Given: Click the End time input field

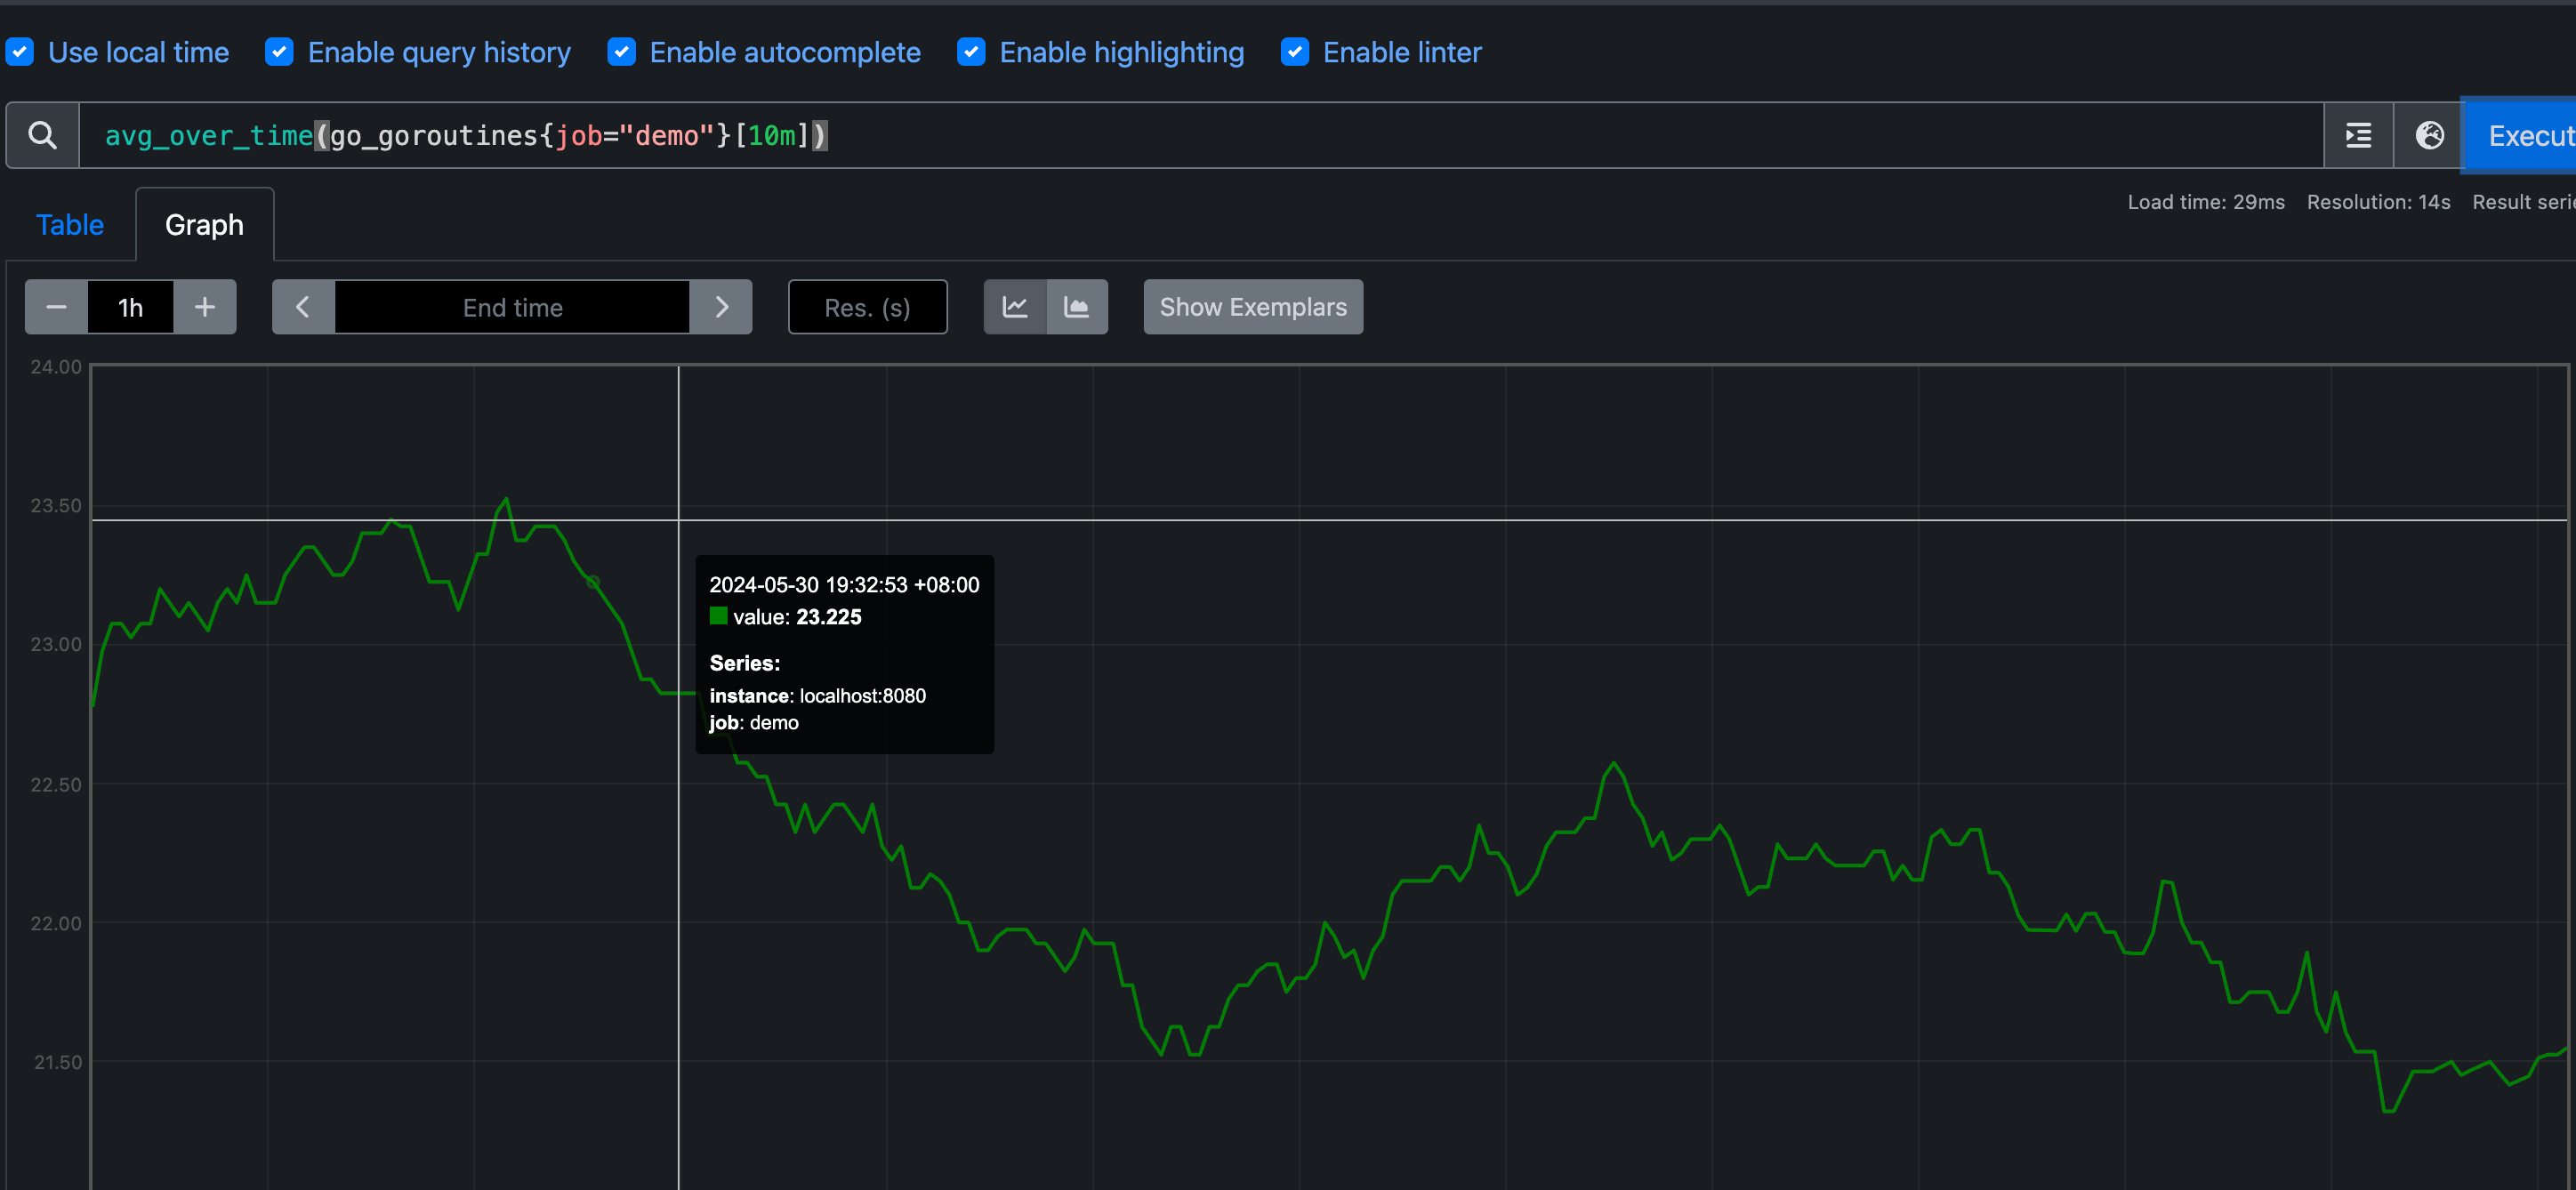Looking at the screenshot, I should point(512,307).
